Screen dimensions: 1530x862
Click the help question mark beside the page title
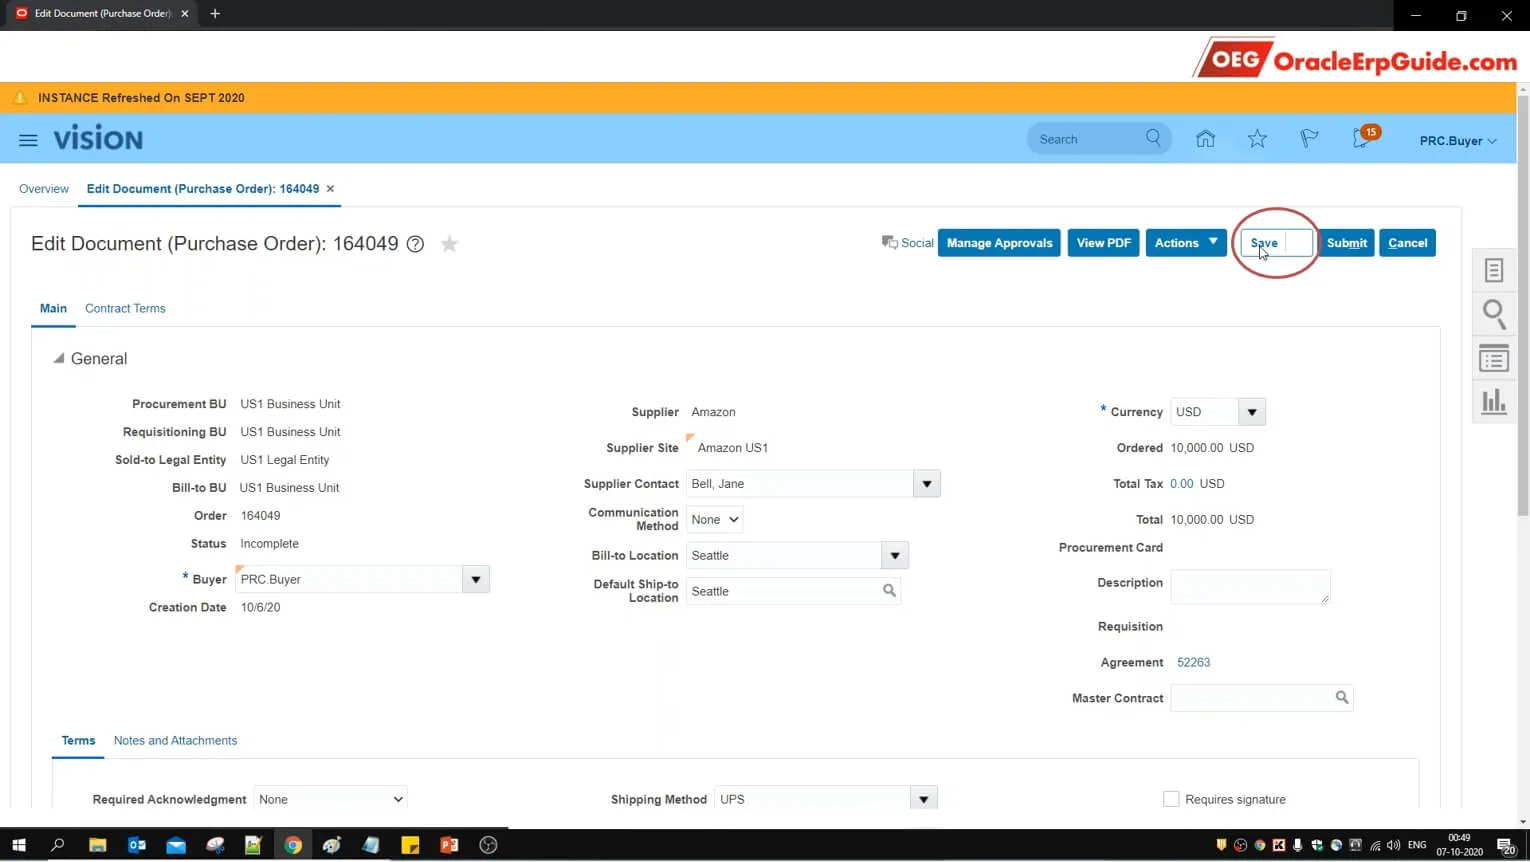pos(415,244)
